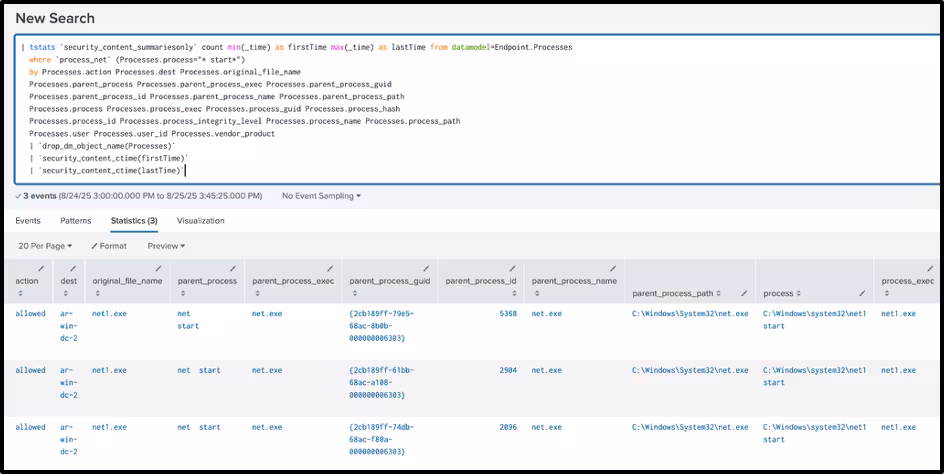This screenshot has height=474, width=944.
Task: Click edit pencil for parent_process_id column
Action: [512, 268]
